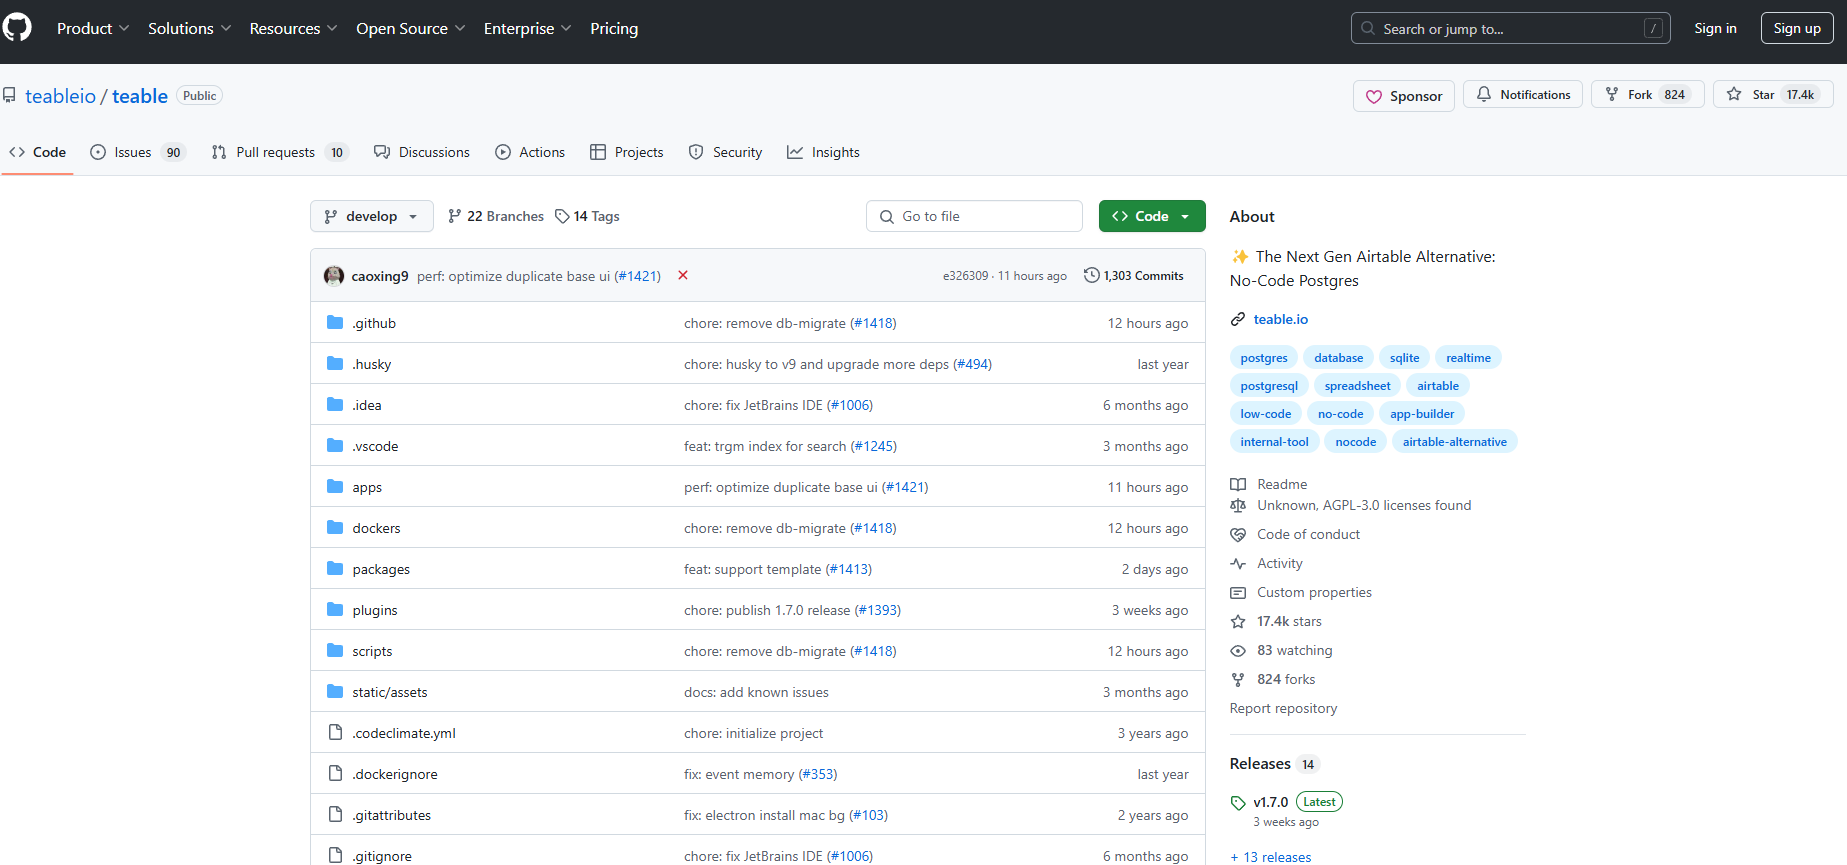
Task: Click the Activity pulse icon
Action: [1238, 563]
